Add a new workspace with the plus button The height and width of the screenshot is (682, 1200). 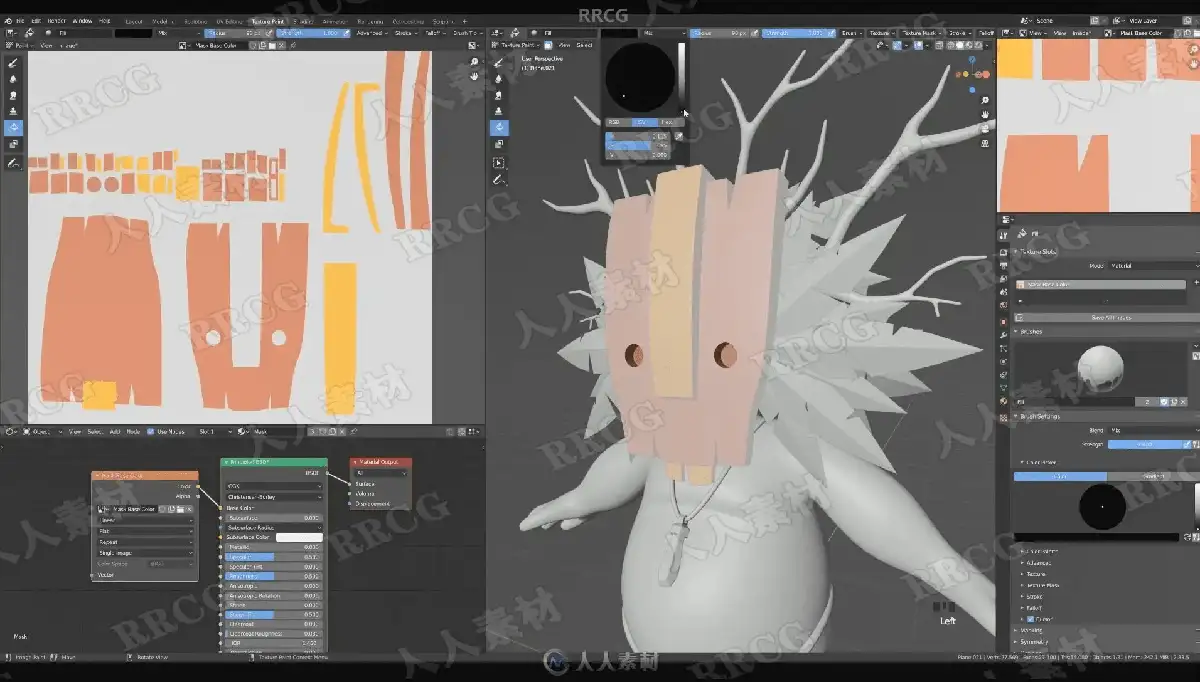coord(463,20)
